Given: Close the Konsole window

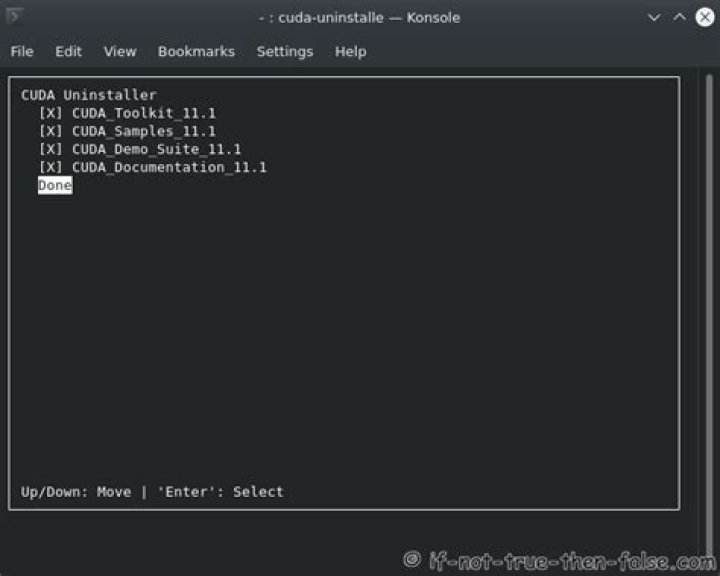Looking at the screenshot, I should tap(705, 17).
